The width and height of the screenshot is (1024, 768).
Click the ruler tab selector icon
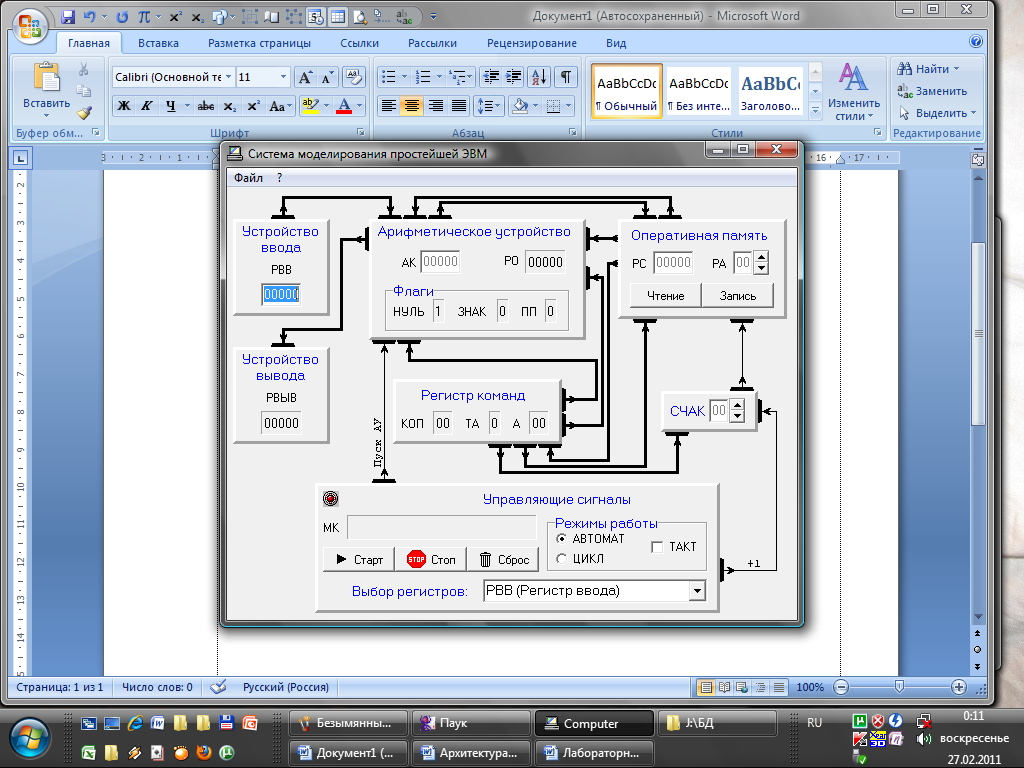pos(20,158)
